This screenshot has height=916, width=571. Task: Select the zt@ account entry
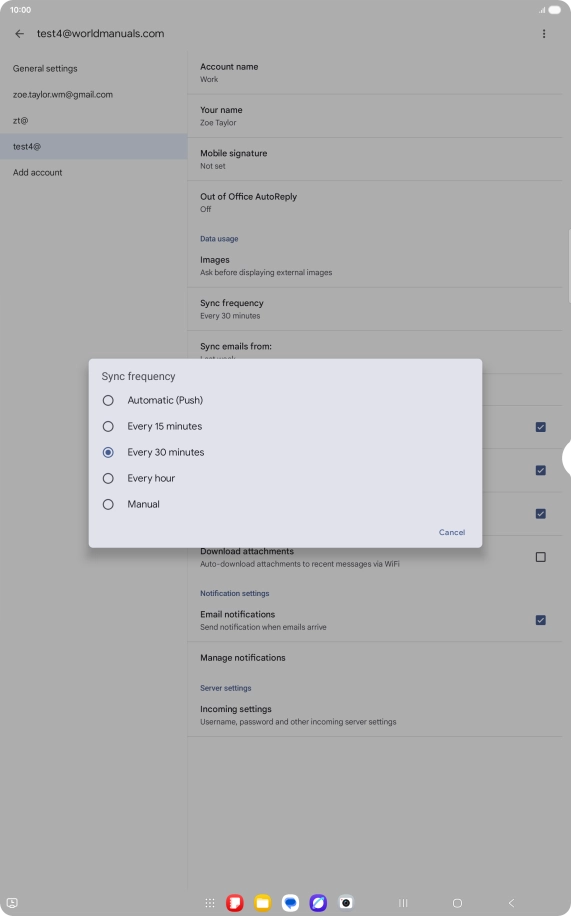click(x=94, y=120)
